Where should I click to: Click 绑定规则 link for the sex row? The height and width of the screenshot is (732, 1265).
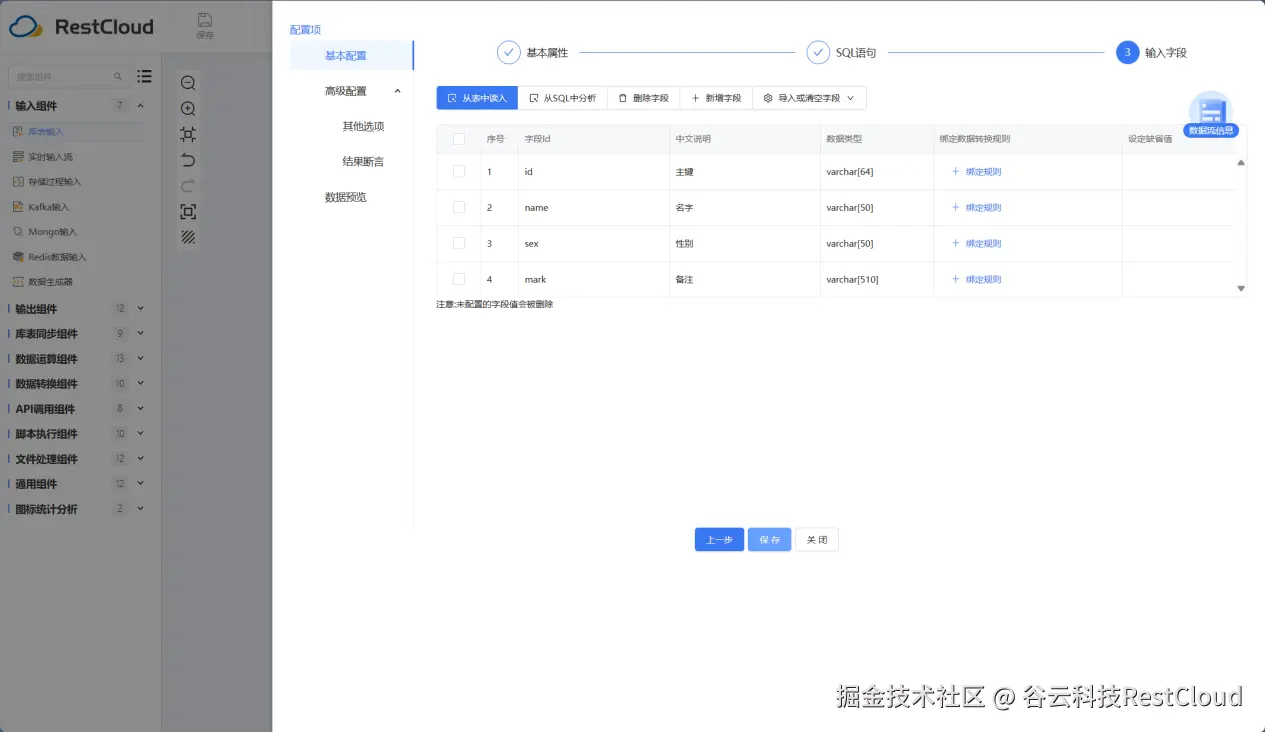pos(976,244)
